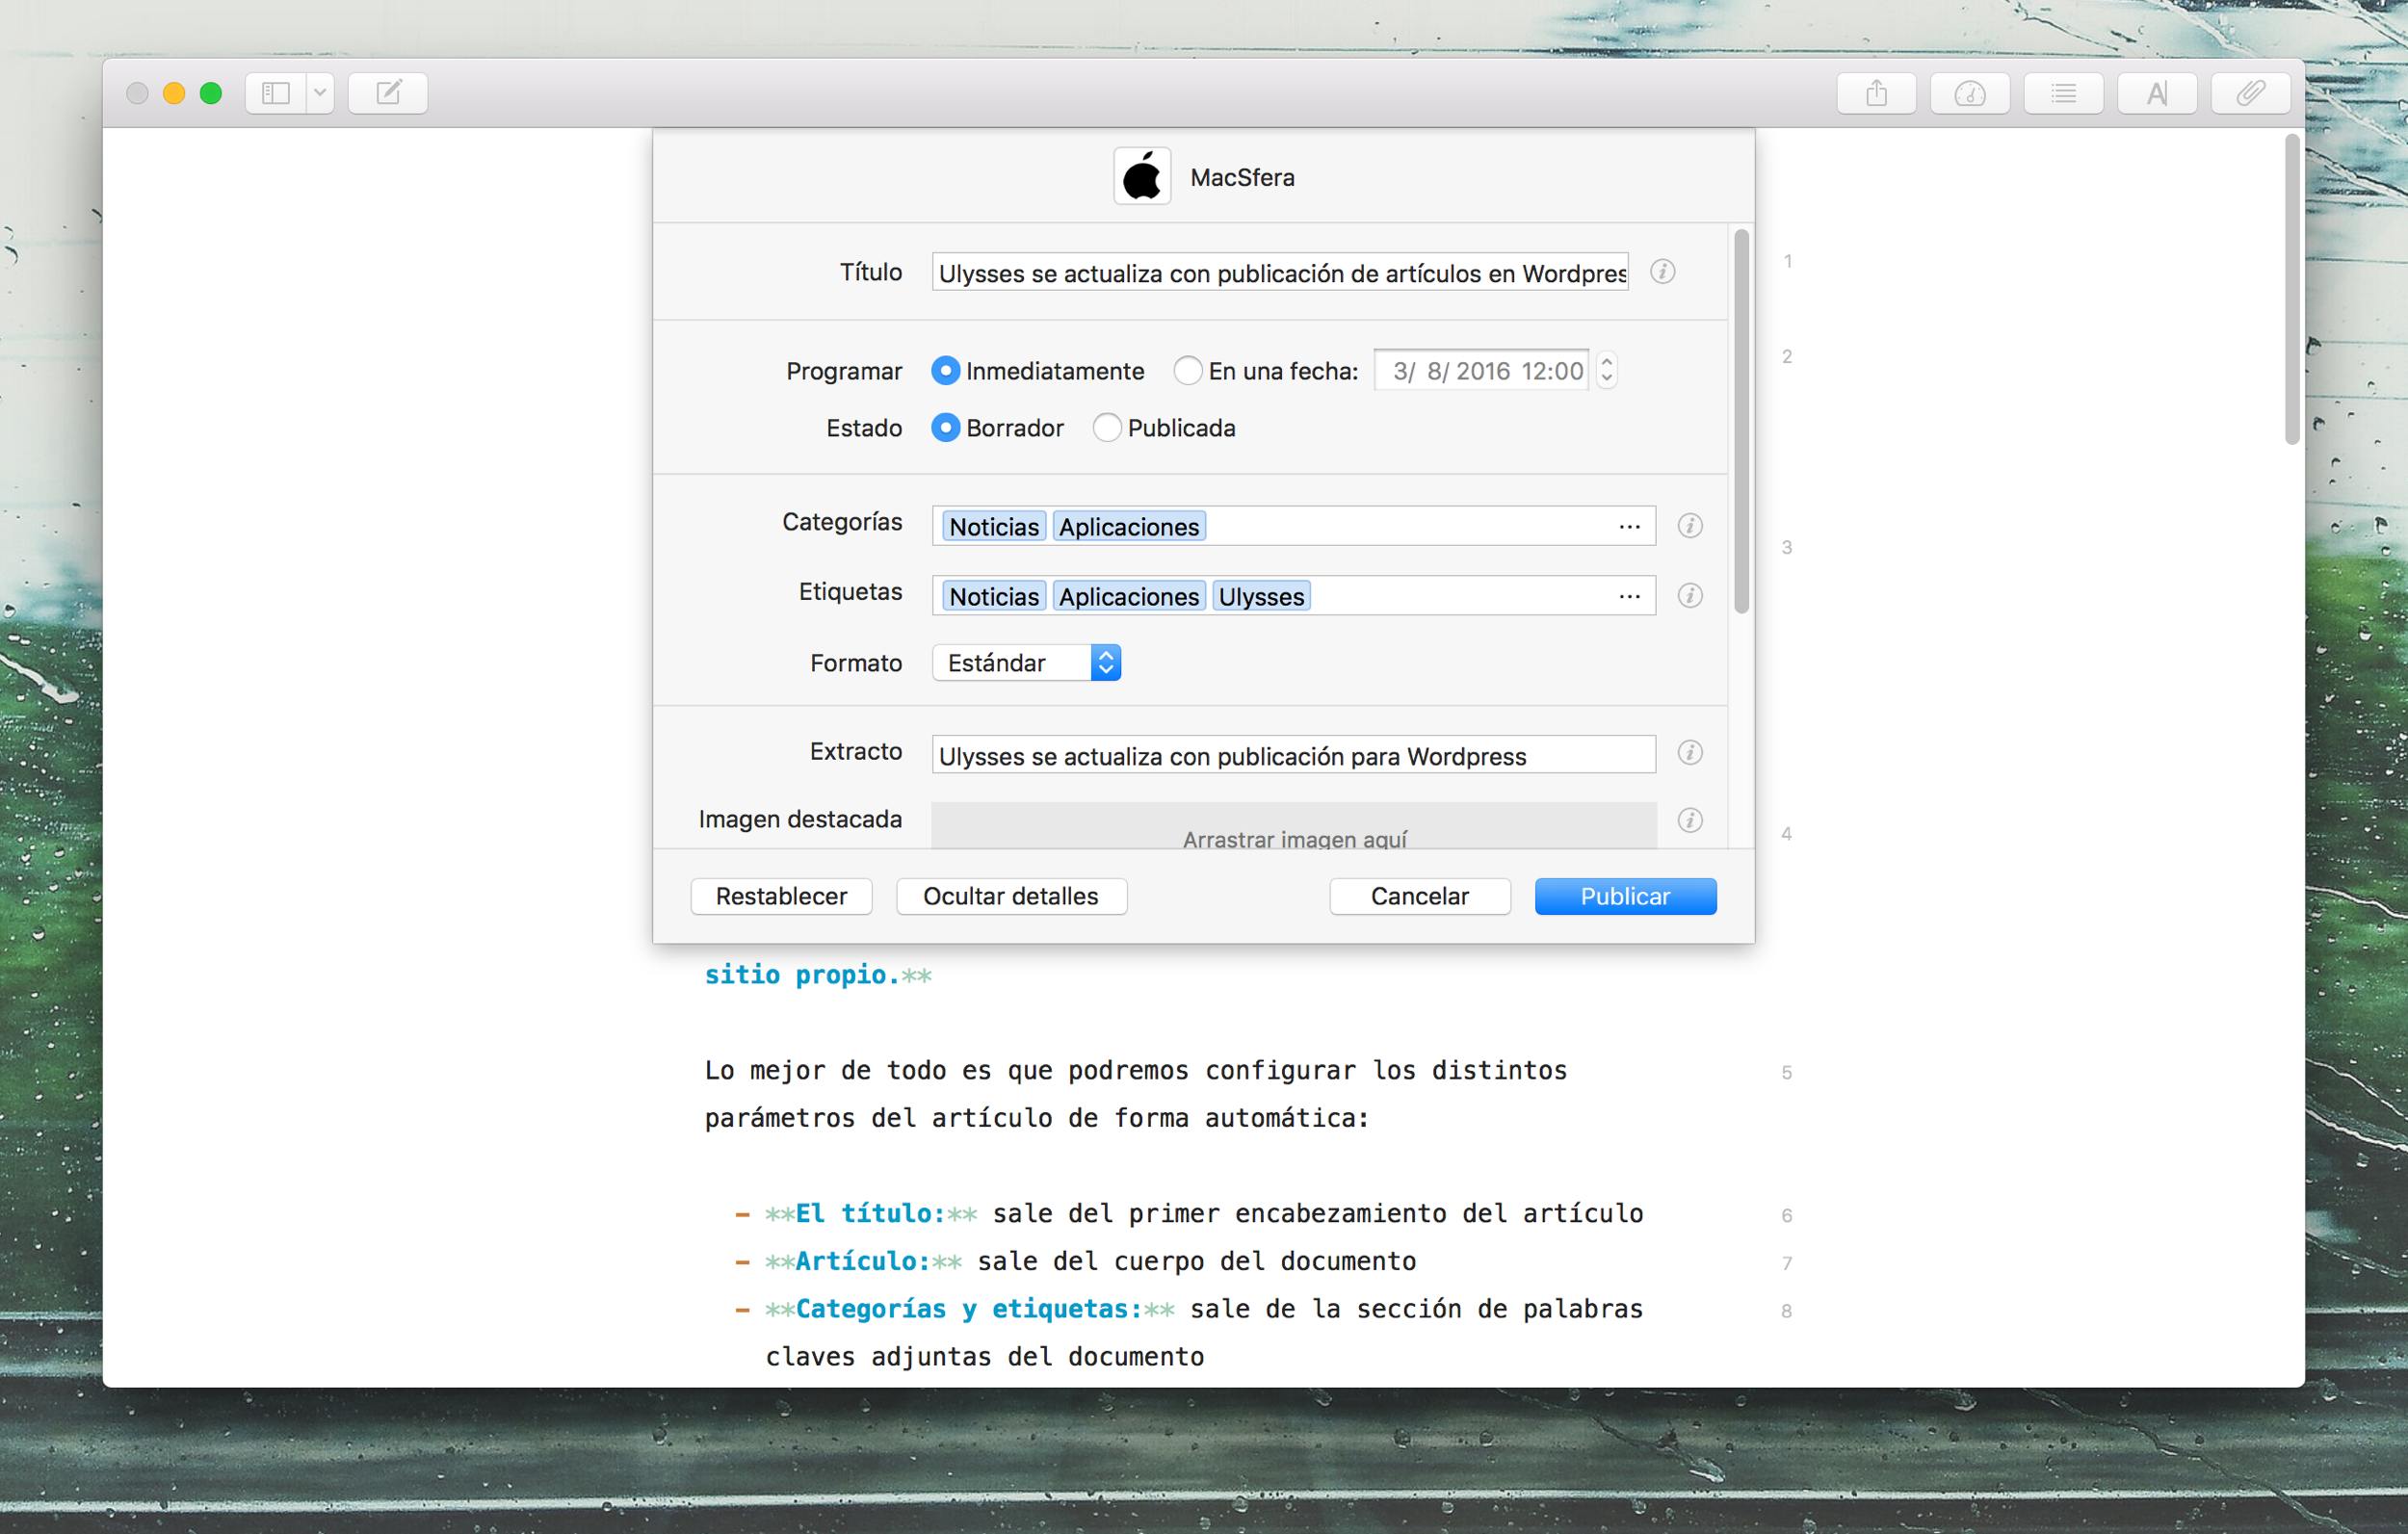Open the Categorías ellipsis menu

click(1629, 527)
